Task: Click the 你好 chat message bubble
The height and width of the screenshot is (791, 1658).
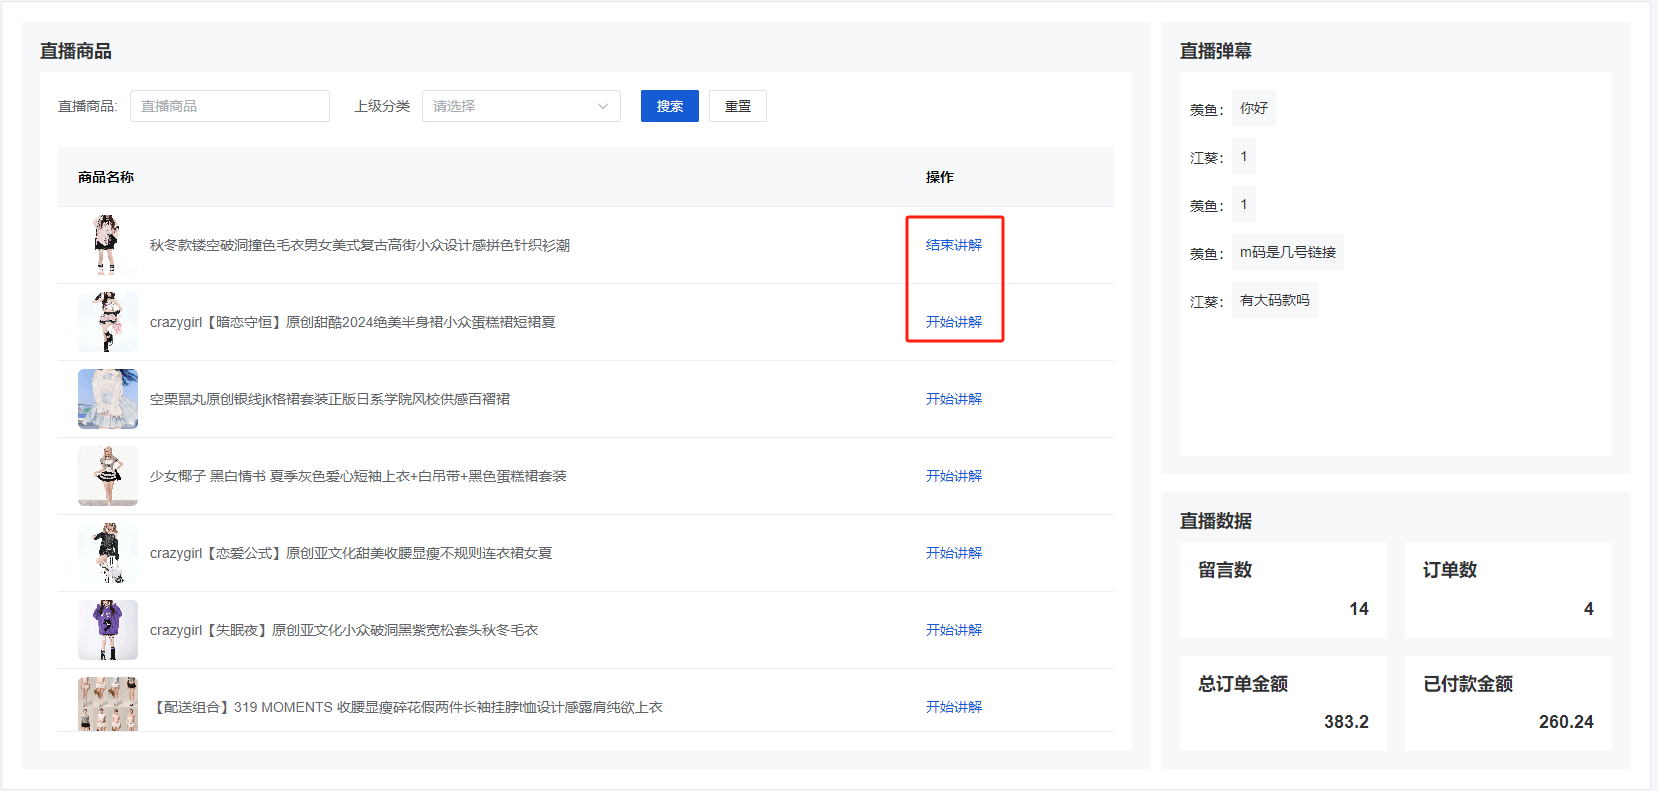Action: 1254,108
